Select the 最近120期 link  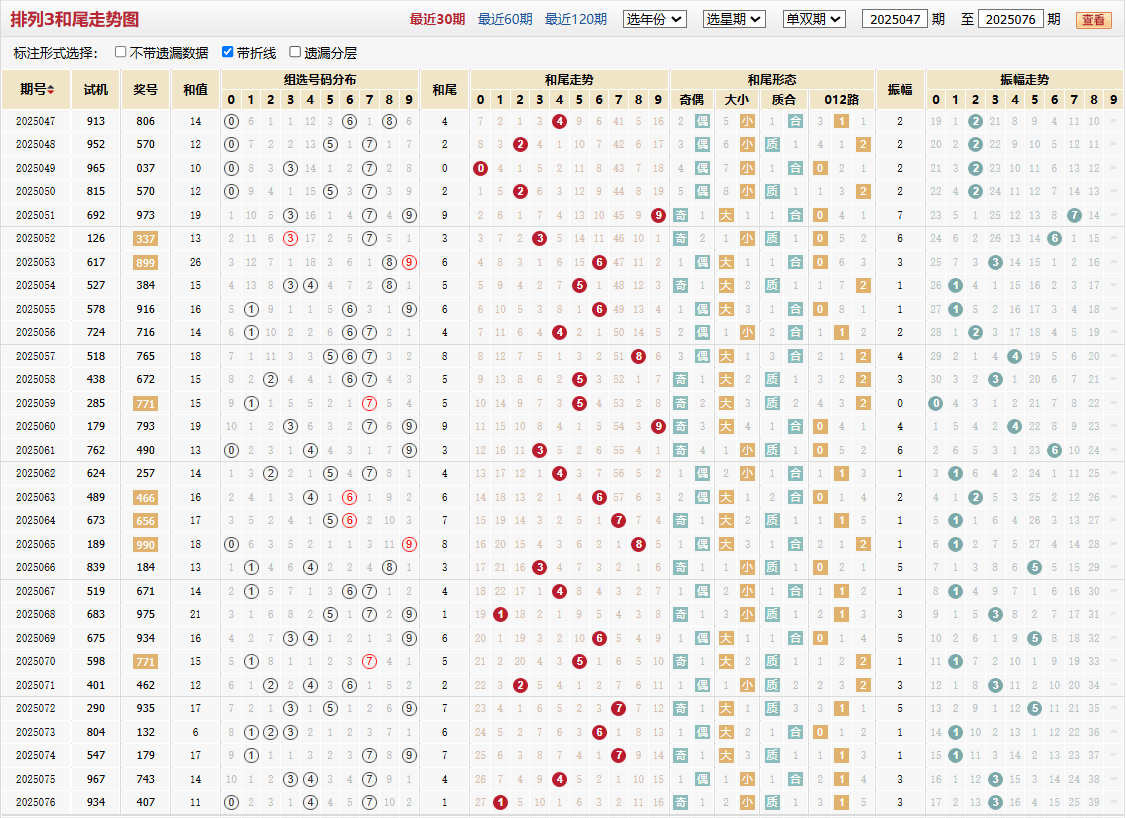click(x=575, y=19)
